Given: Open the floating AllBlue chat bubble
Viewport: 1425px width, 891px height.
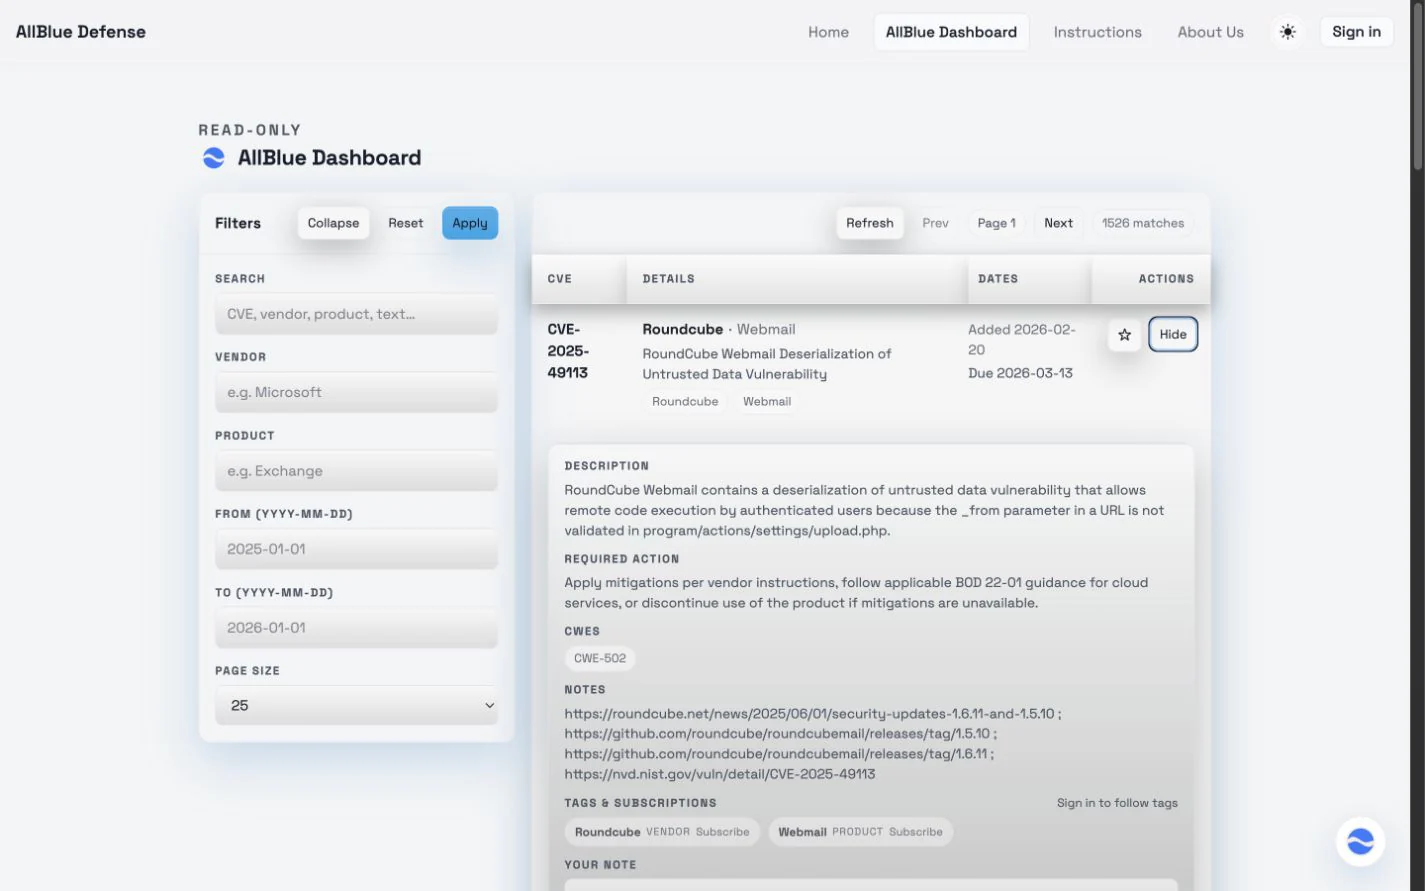Looking at the screenshot, I should (x=1360, y=841).
